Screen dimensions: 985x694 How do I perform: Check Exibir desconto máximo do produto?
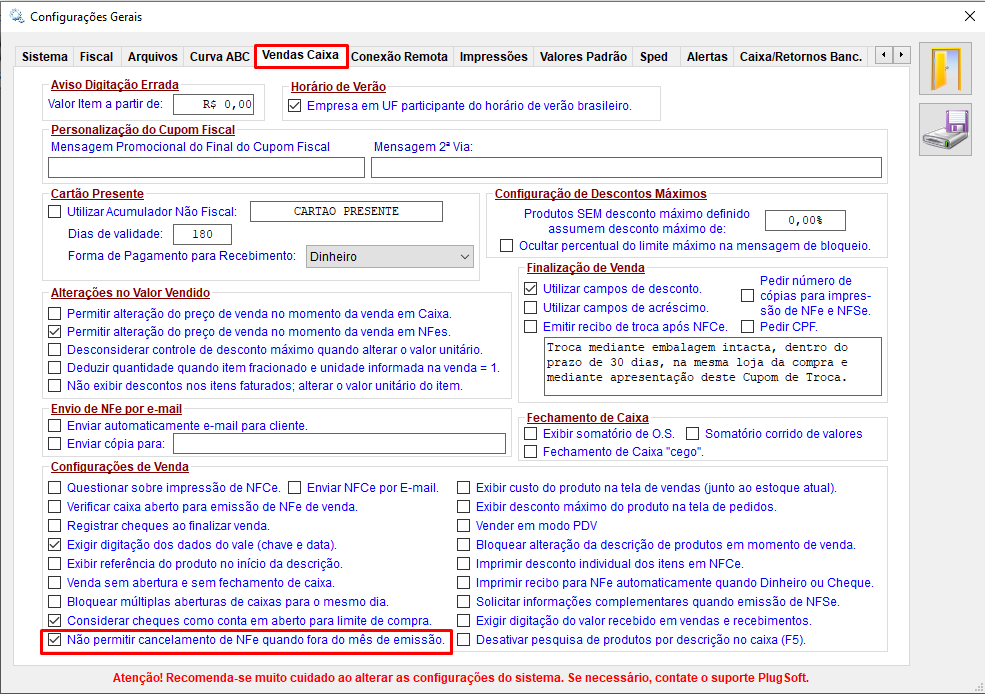(x=464, y=506)
